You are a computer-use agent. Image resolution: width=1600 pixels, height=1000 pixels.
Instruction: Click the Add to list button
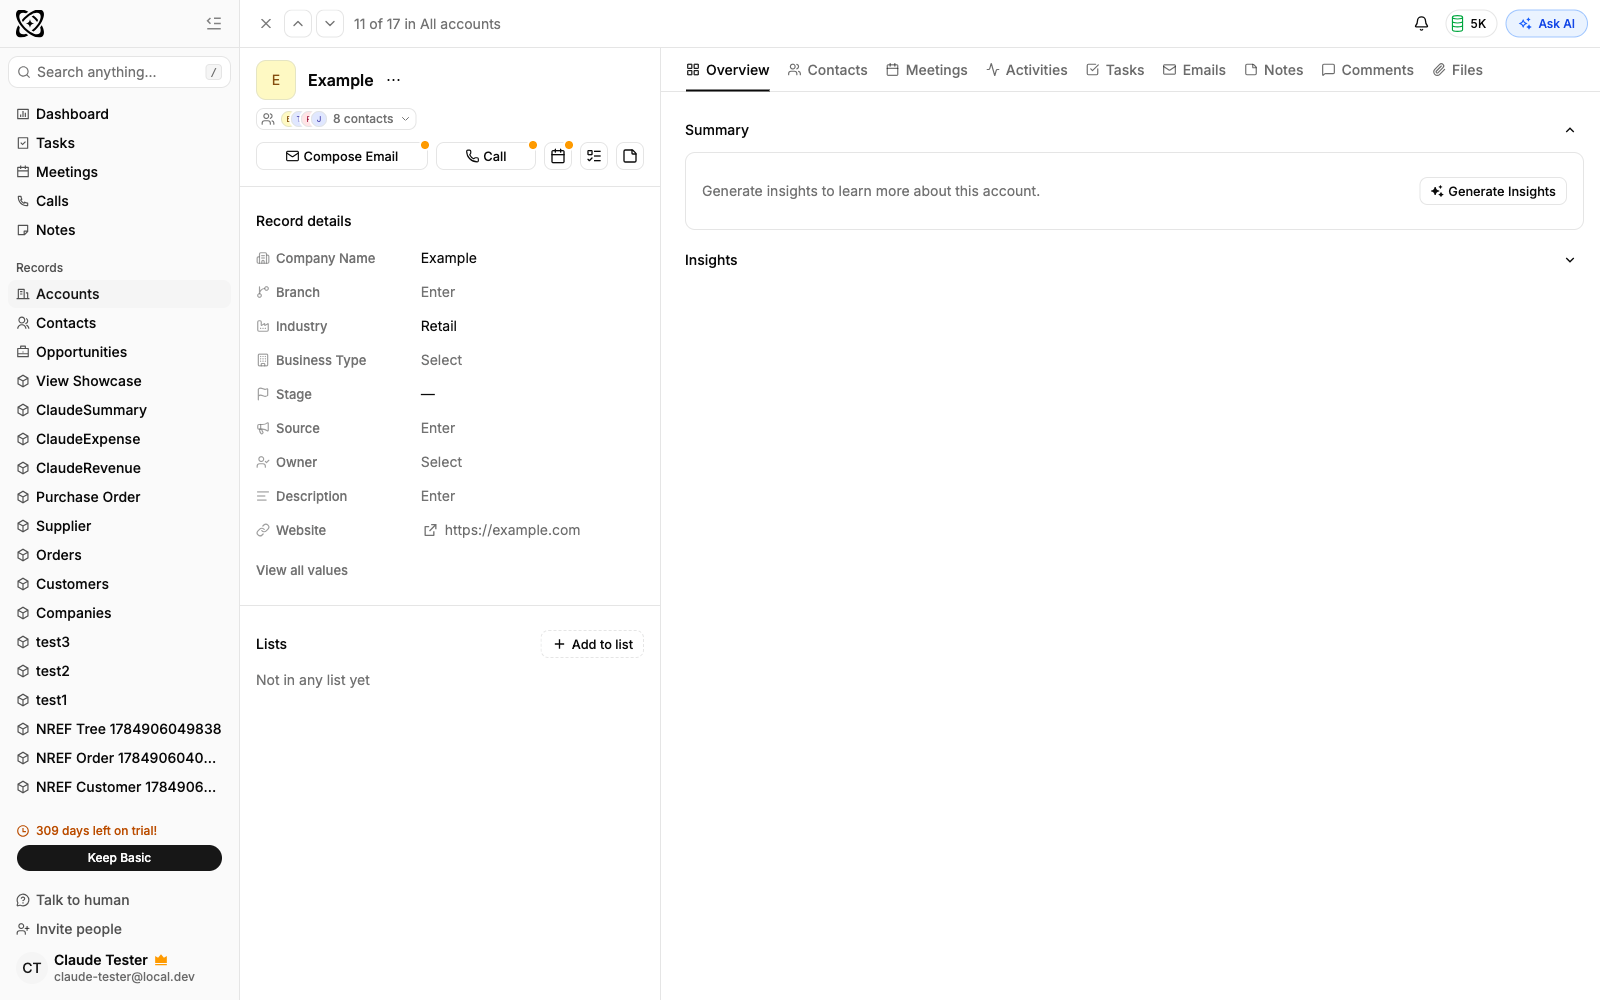(x=593, y=644)
